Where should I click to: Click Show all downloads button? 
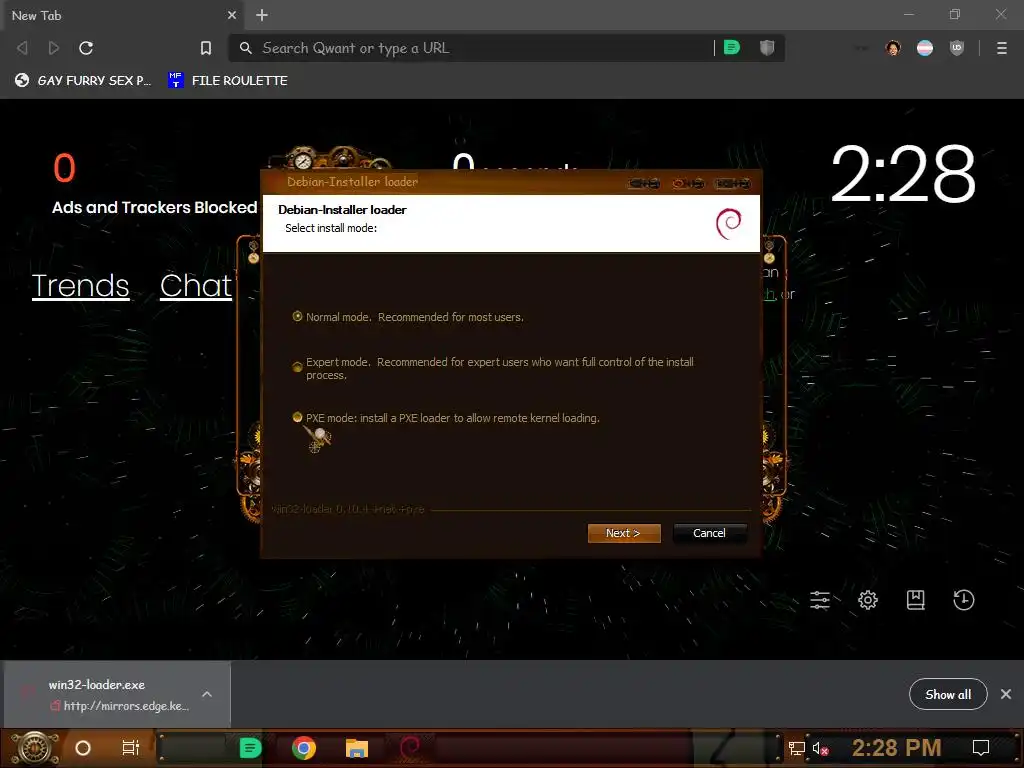tap(948, 694)
